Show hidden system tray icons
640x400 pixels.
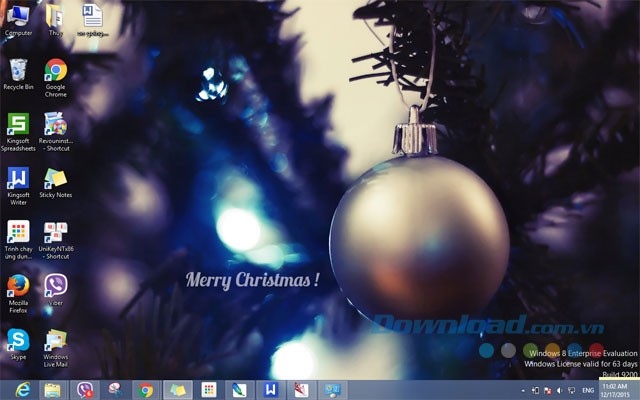[x=524, y=391]
